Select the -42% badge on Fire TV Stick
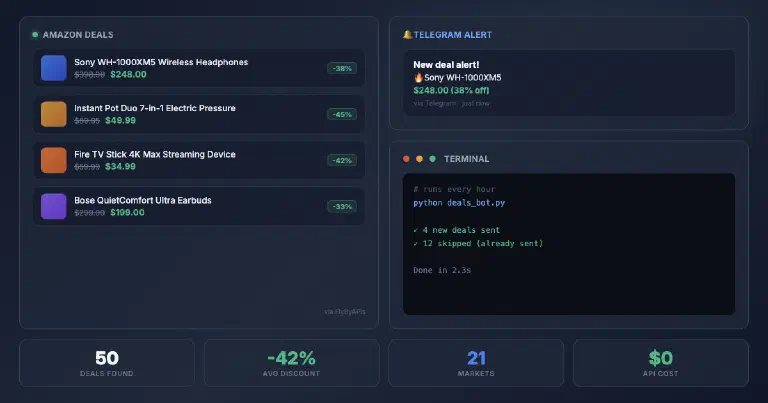Screen dimensions: 768x403 342,160
